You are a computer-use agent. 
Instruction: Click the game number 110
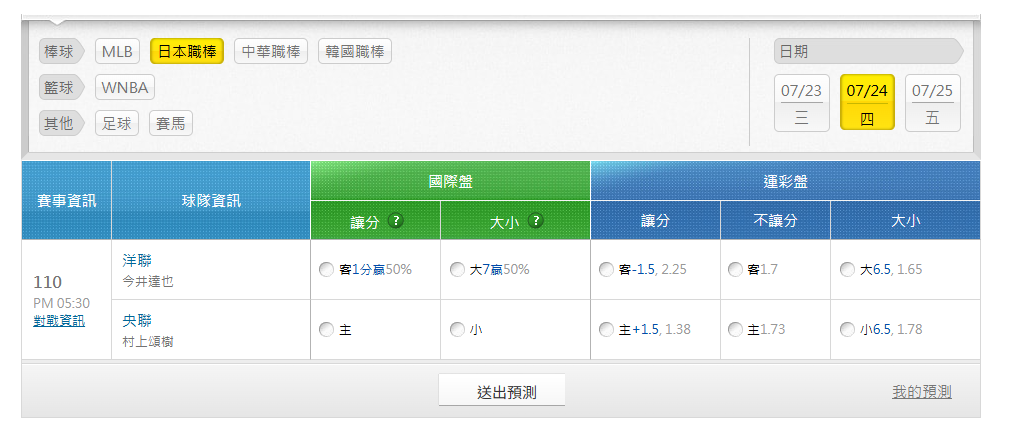[x=48, y=283]
